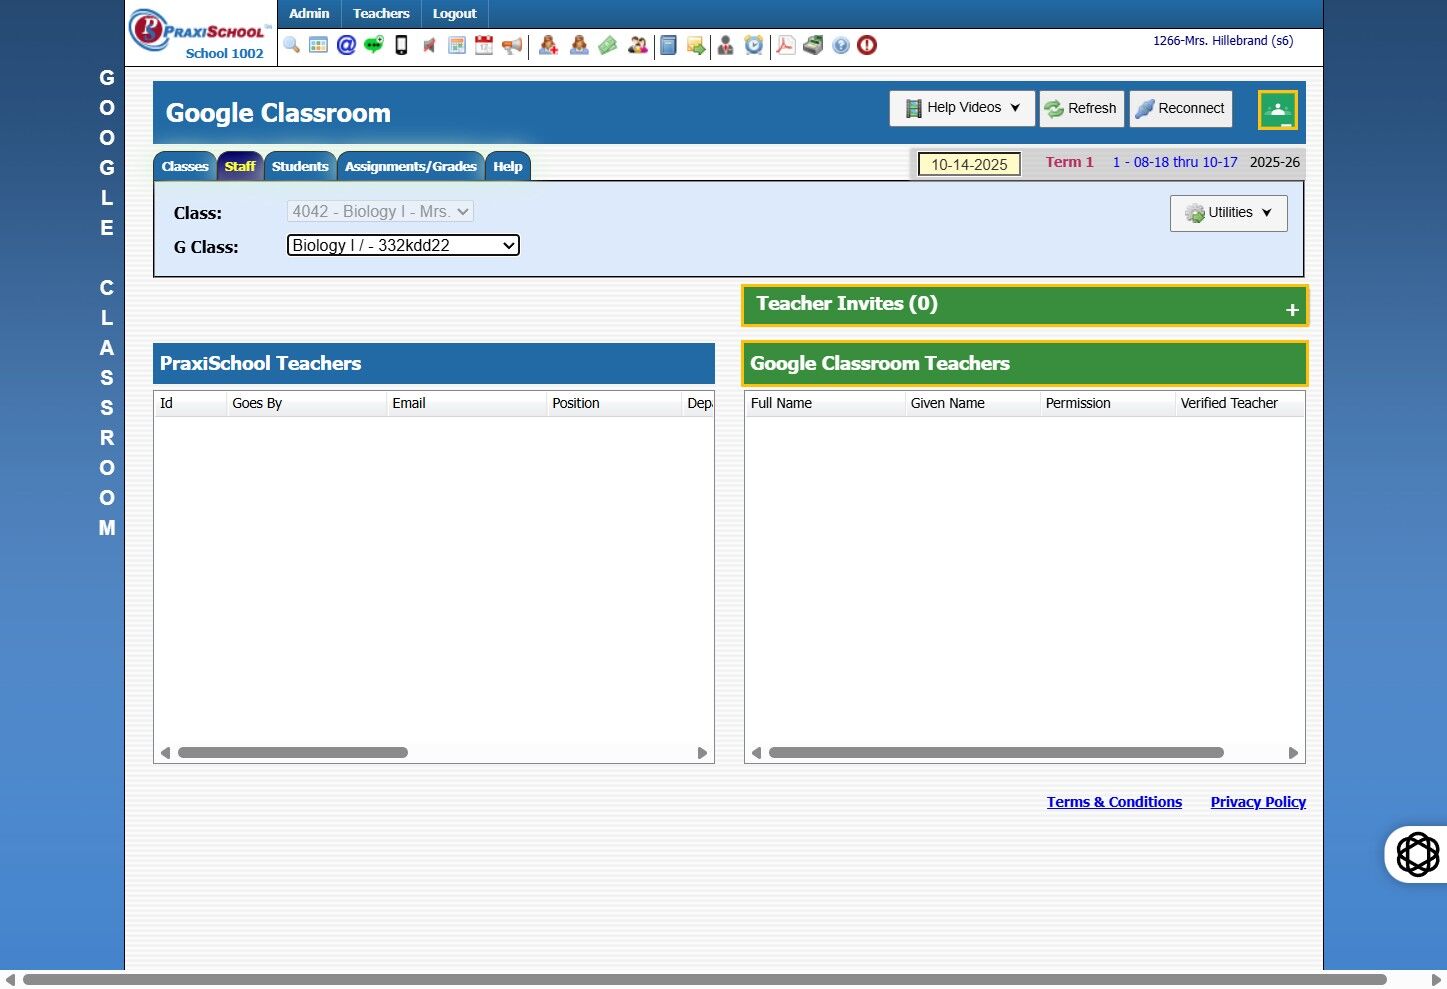Click left arrow of Google Classroom Teachers scrollbar
Viewport: 1447px width, 989px height.
(756, 753)
